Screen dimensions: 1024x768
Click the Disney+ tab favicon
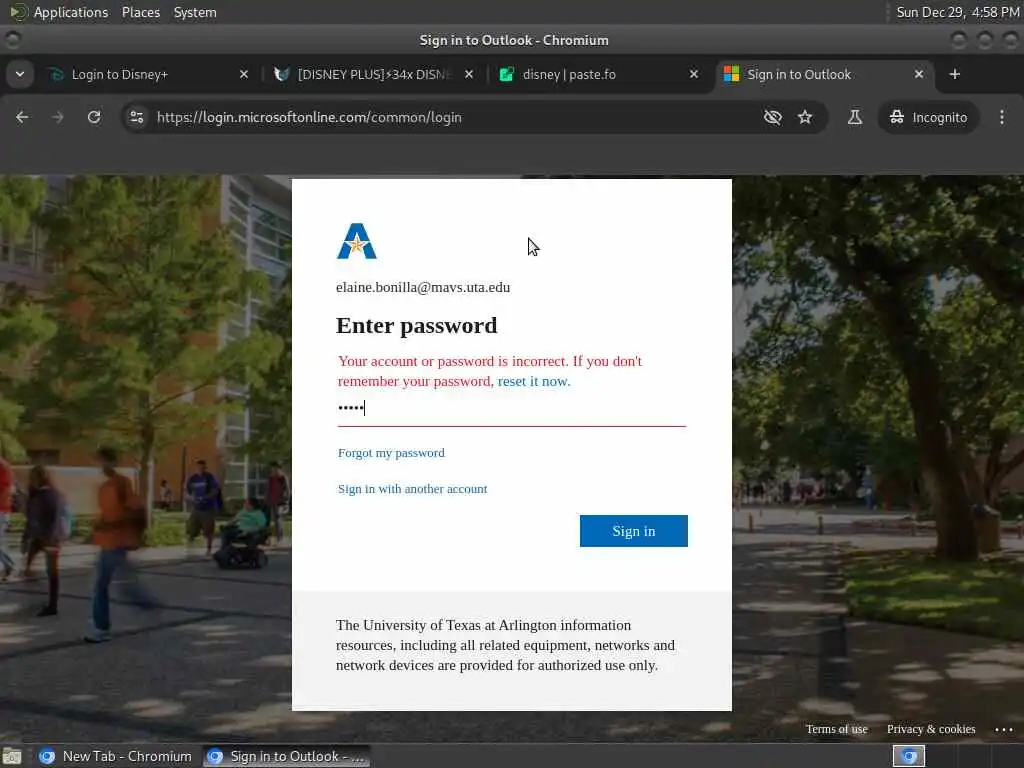[x=57, y=74]
